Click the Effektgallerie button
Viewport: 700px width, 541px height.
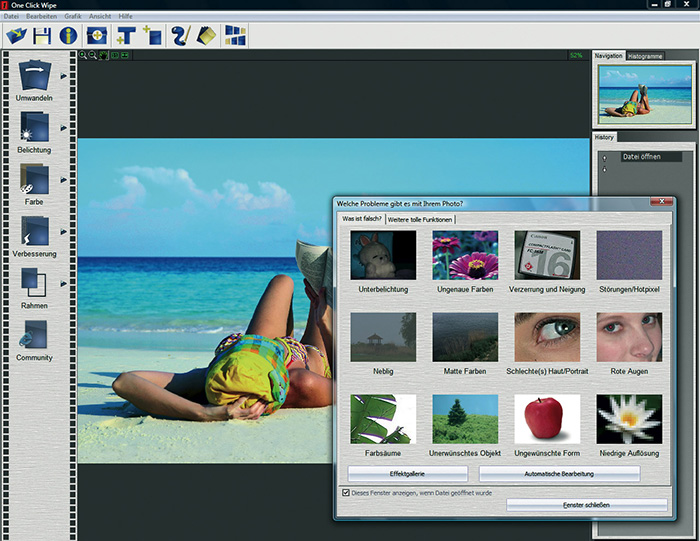click(x=407, y=474)
